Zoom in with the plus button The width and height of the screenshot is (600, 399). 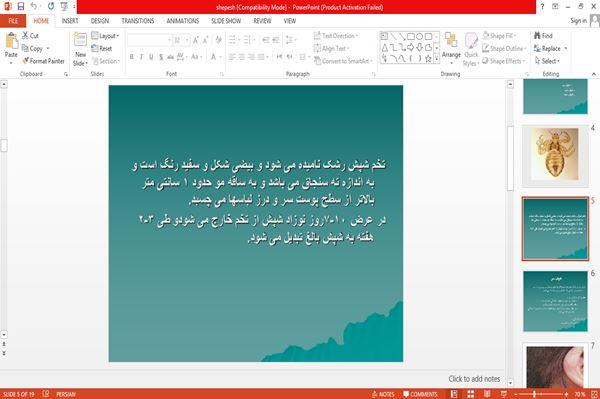tap(566, 394)
